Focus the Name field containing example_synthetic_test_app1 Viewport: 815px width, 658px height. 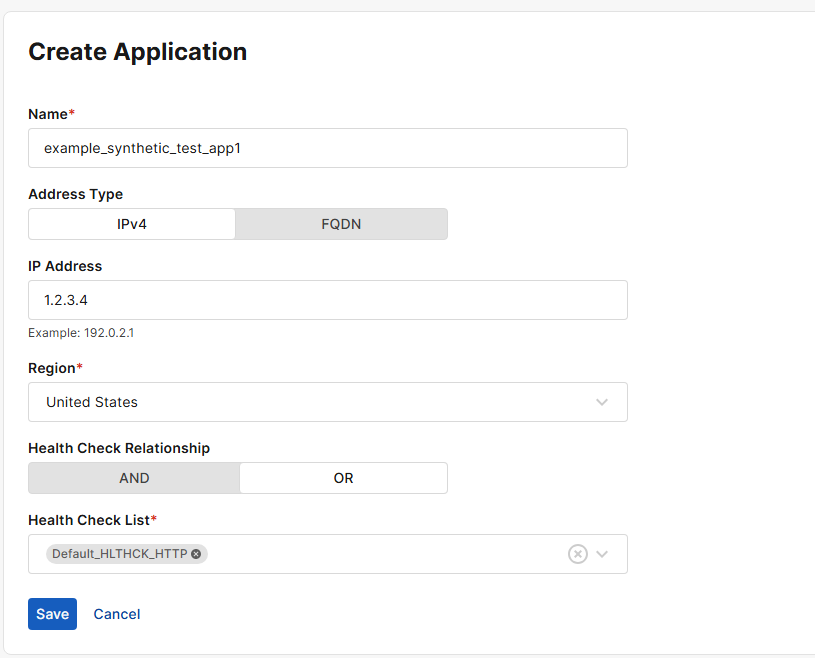click(x=327, y=148)
